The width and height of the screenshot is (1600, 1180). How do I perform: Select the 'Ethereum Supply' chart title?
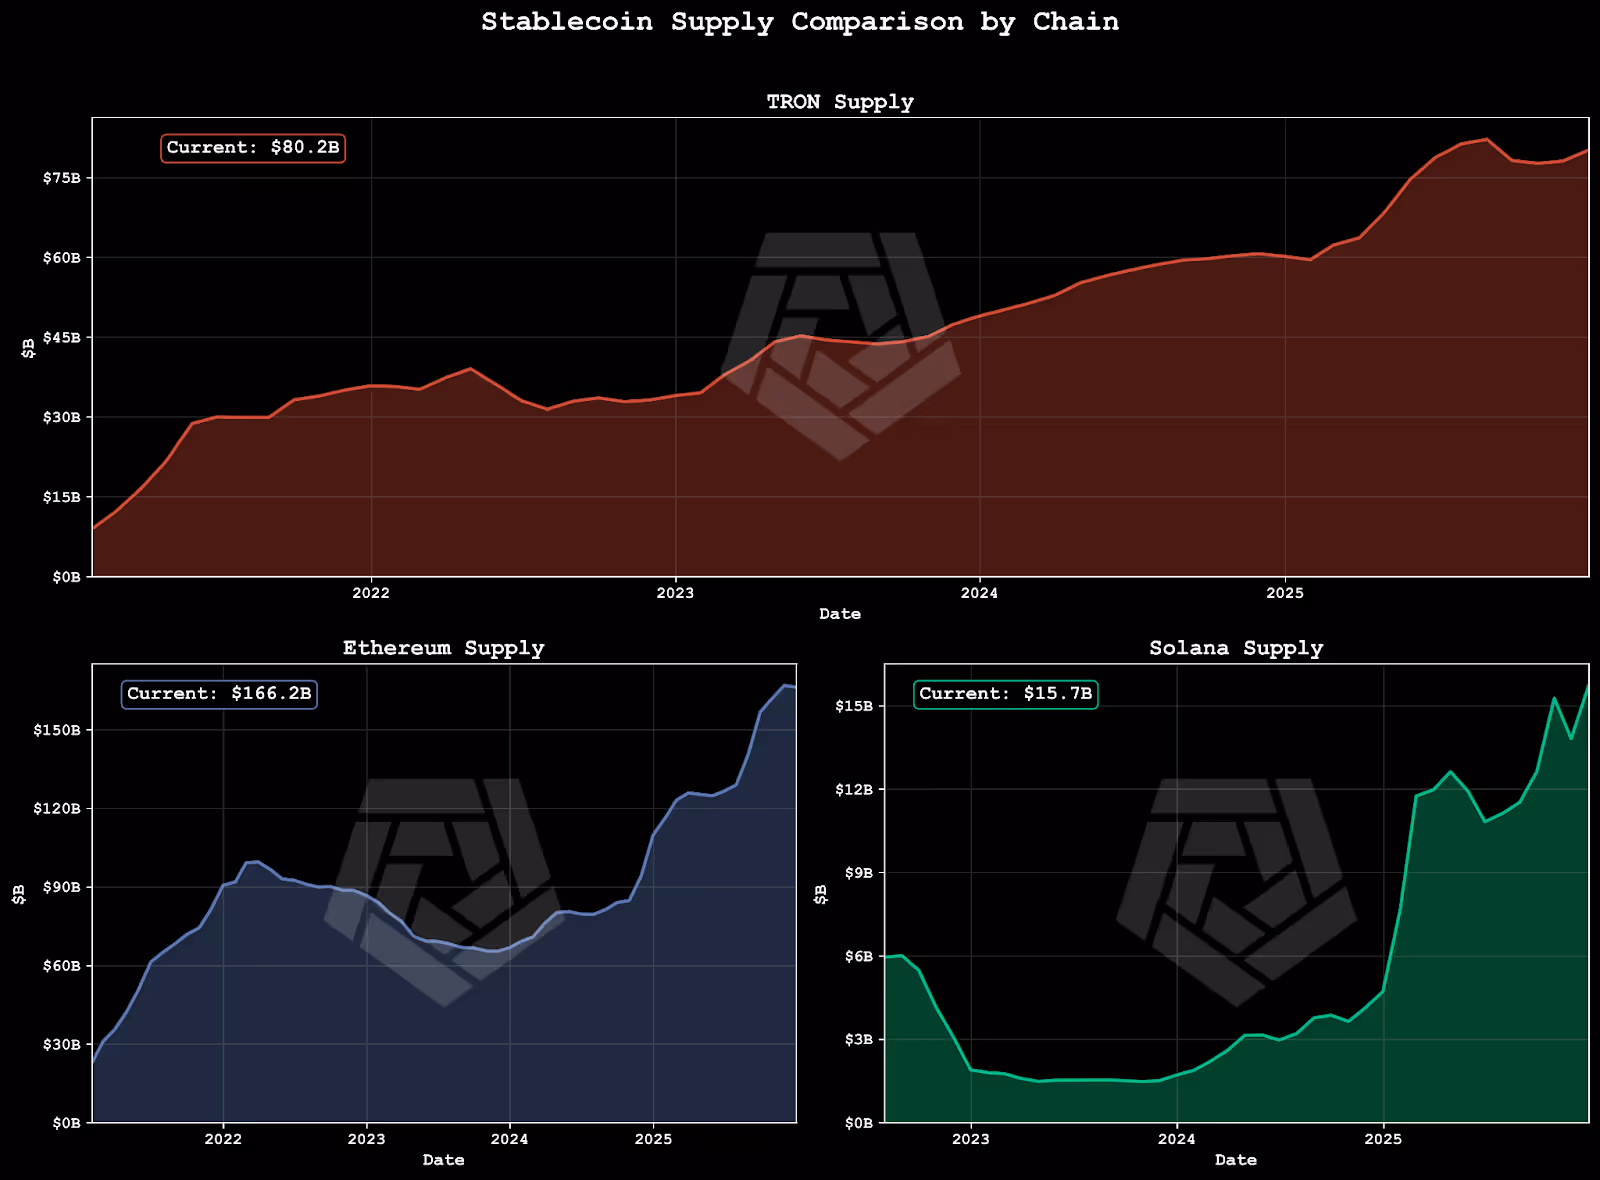pos(444,648)
